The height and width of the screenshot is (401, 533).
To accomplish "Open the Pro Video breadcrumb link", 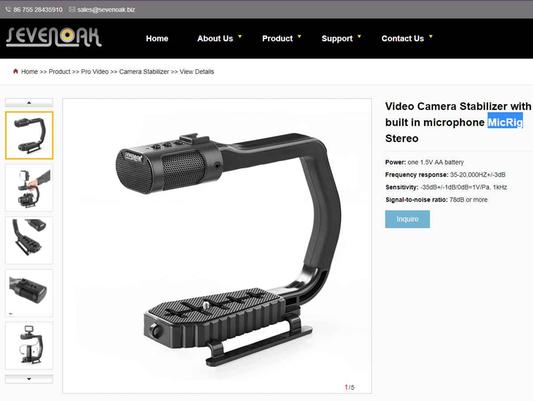I will click(x=94, y=72).
